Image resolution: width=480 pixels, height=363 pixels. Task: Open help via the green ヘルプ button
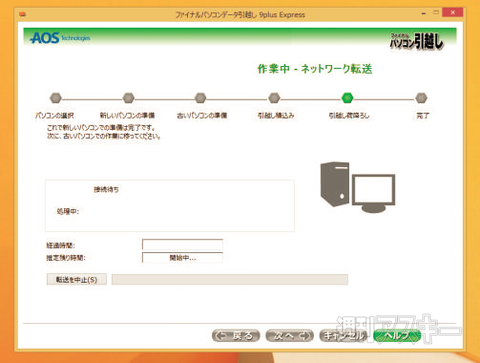coord(397,336)
